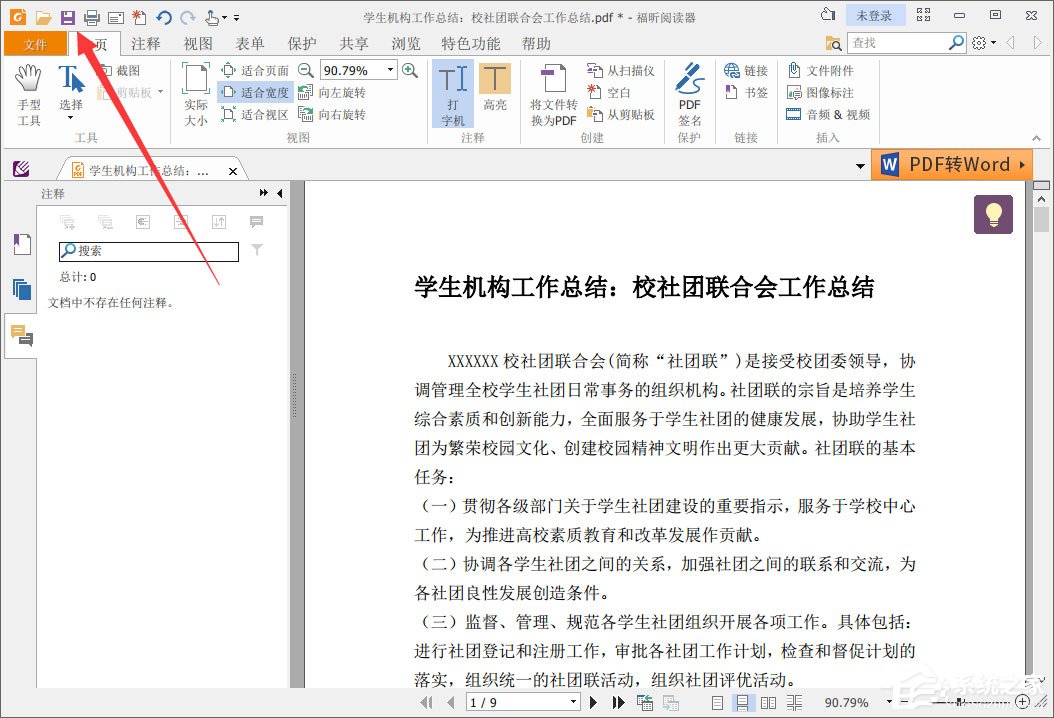Open the PDF签名 (PDF Sign) tool

point(688,92)
